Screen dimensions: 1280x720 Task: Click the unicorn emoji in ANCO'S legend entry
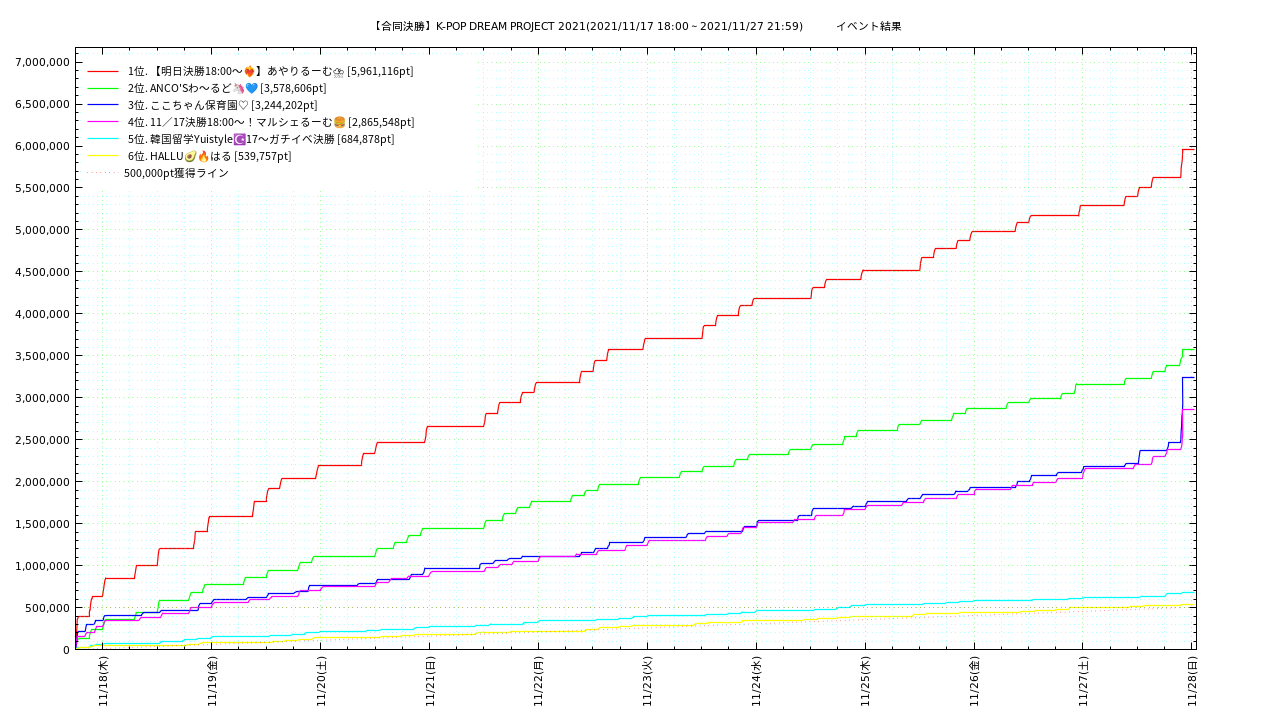[x=238, y=88]
